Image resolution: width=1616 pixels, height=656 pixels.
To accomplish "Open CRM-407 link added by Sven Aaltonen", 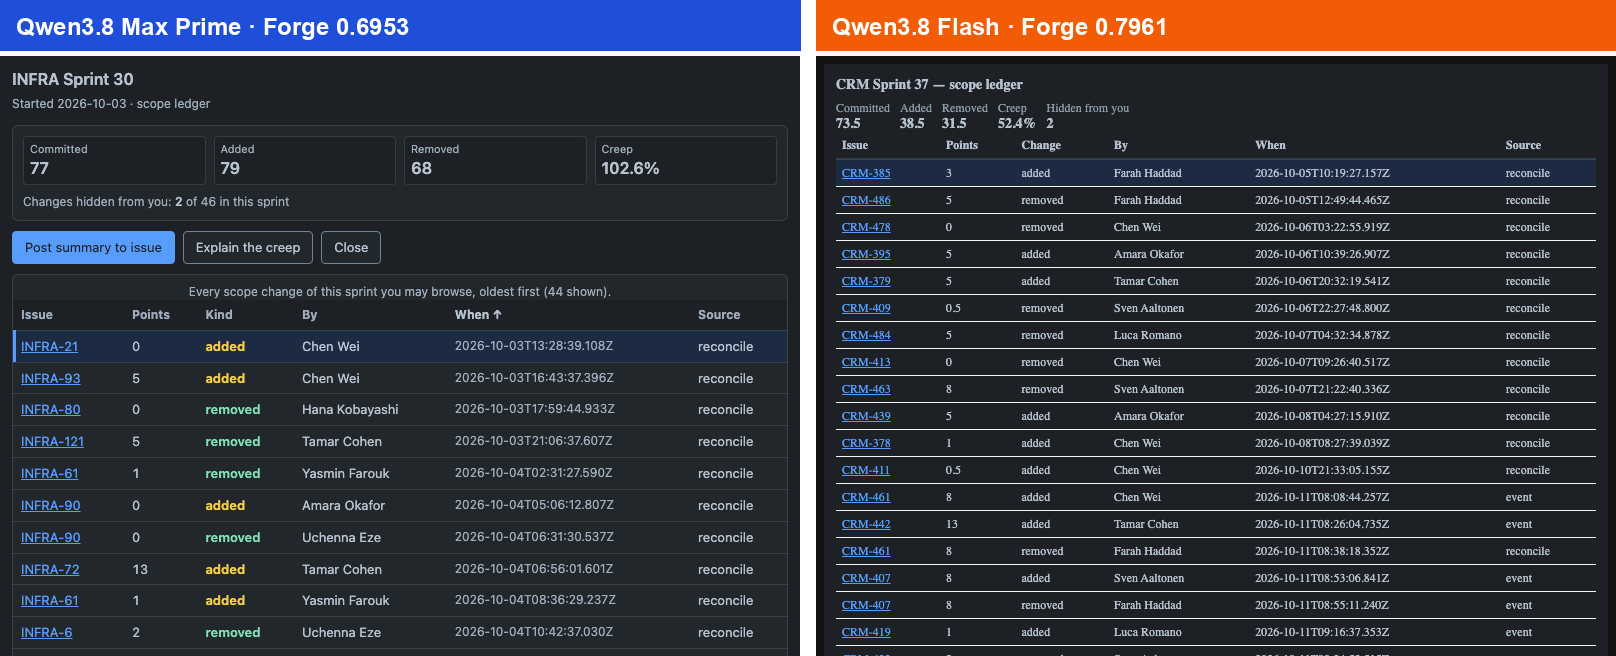I will click(x=866, y=578).
